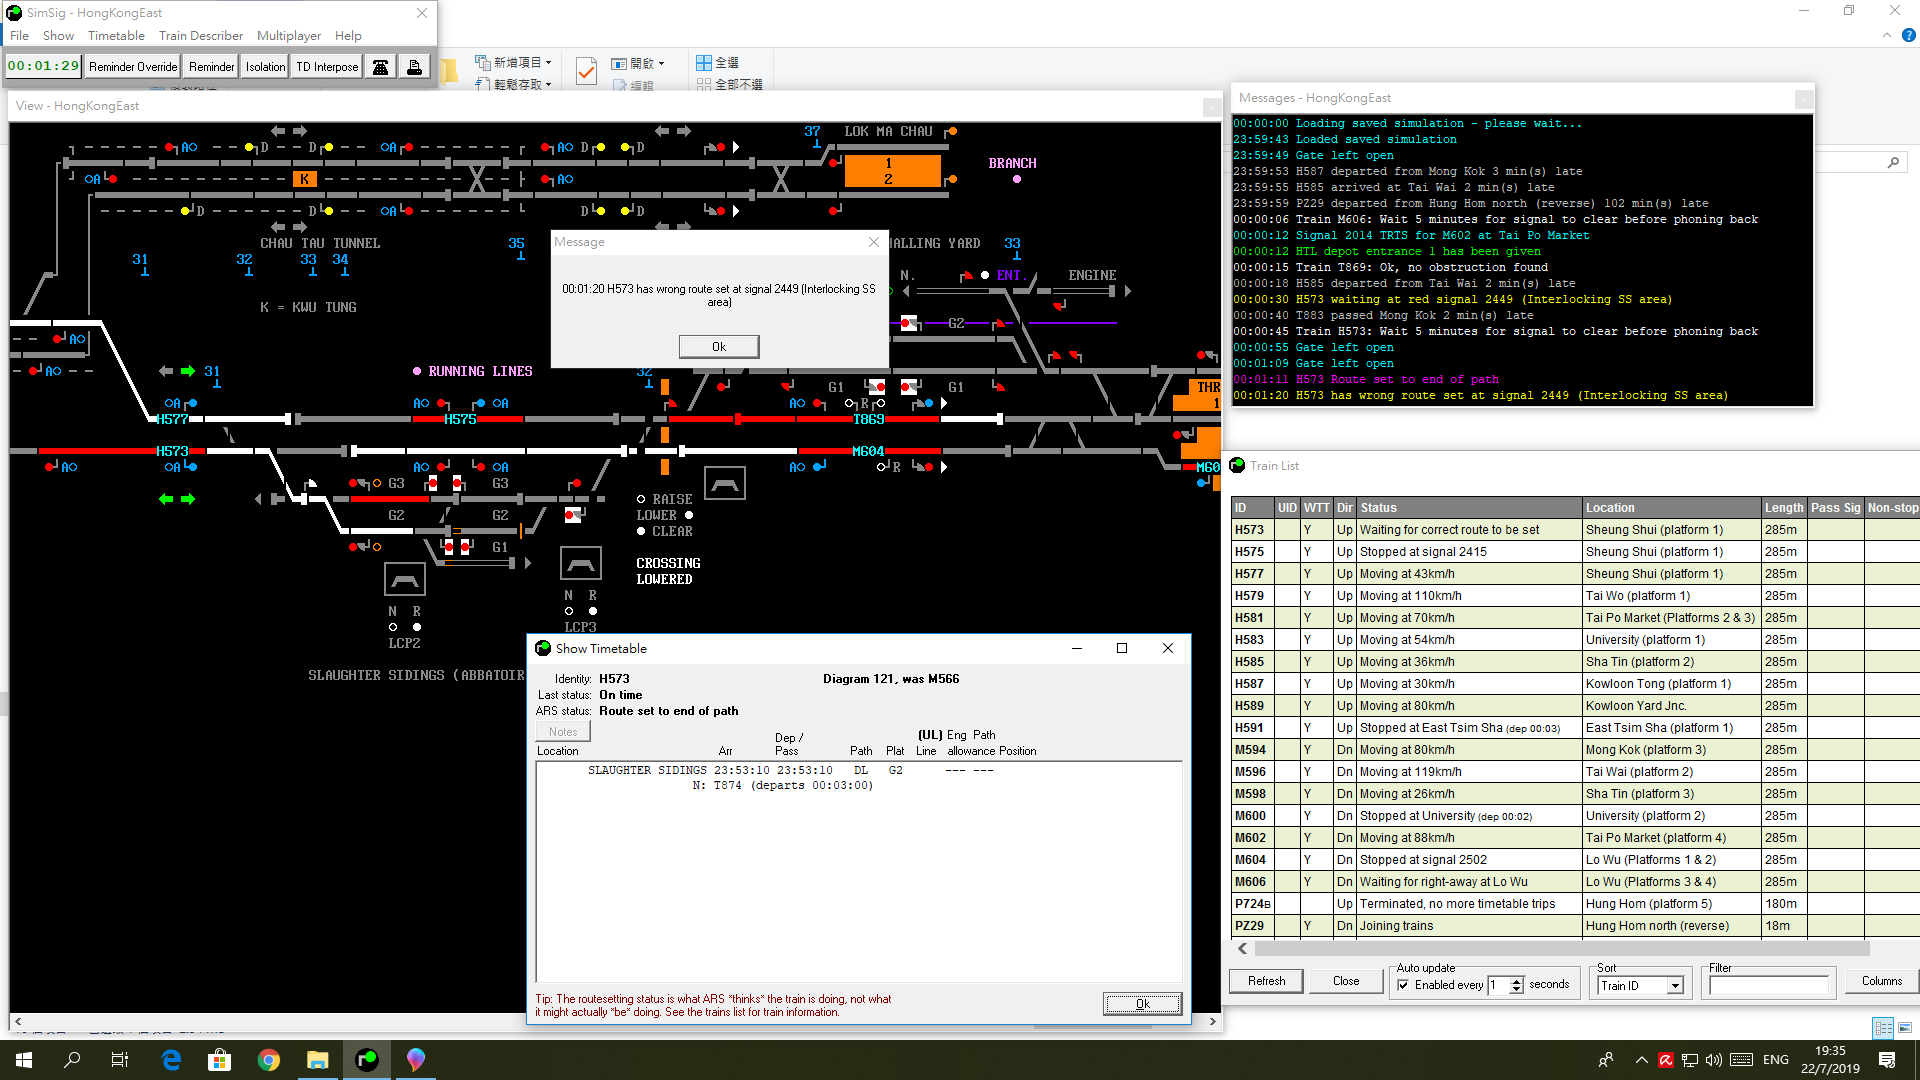
Task: Click green right arrow near Slaughter Sidings
Action: (x=188, y=499)
